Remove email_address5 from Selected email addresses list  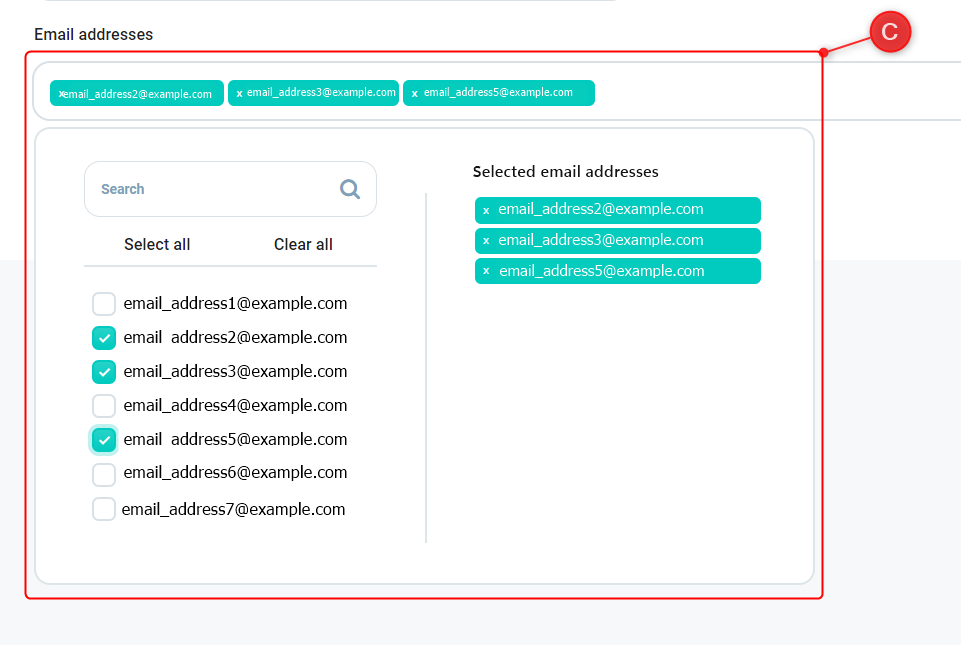486,272
